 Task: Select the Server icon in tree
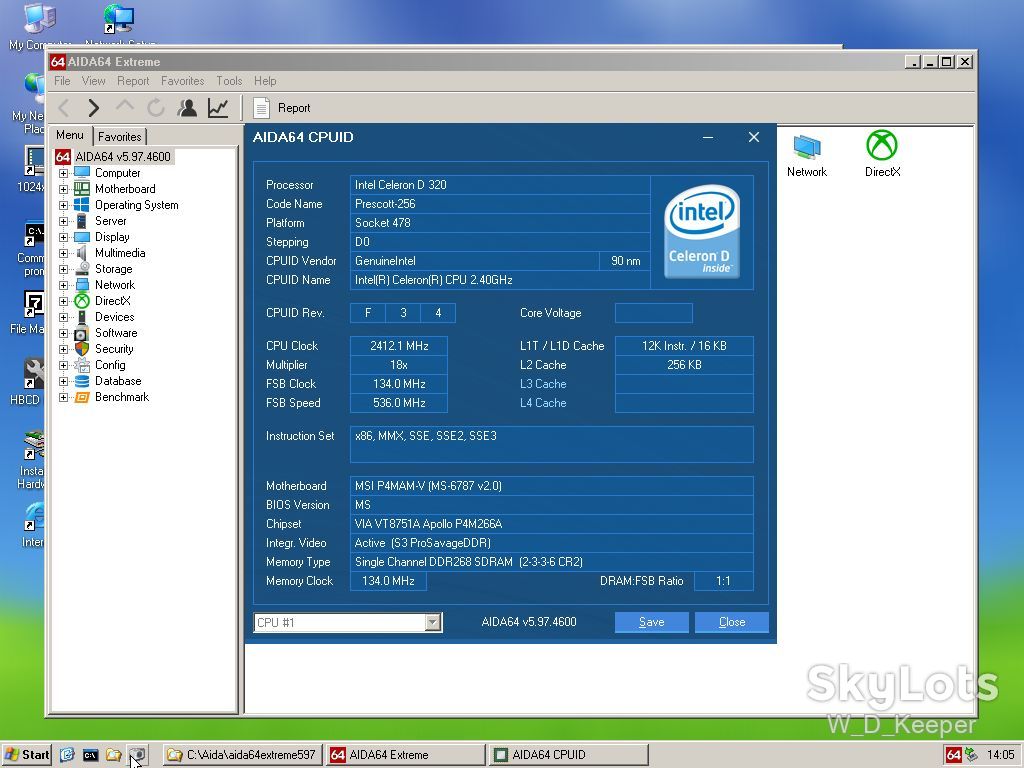[x=82, y=221]
